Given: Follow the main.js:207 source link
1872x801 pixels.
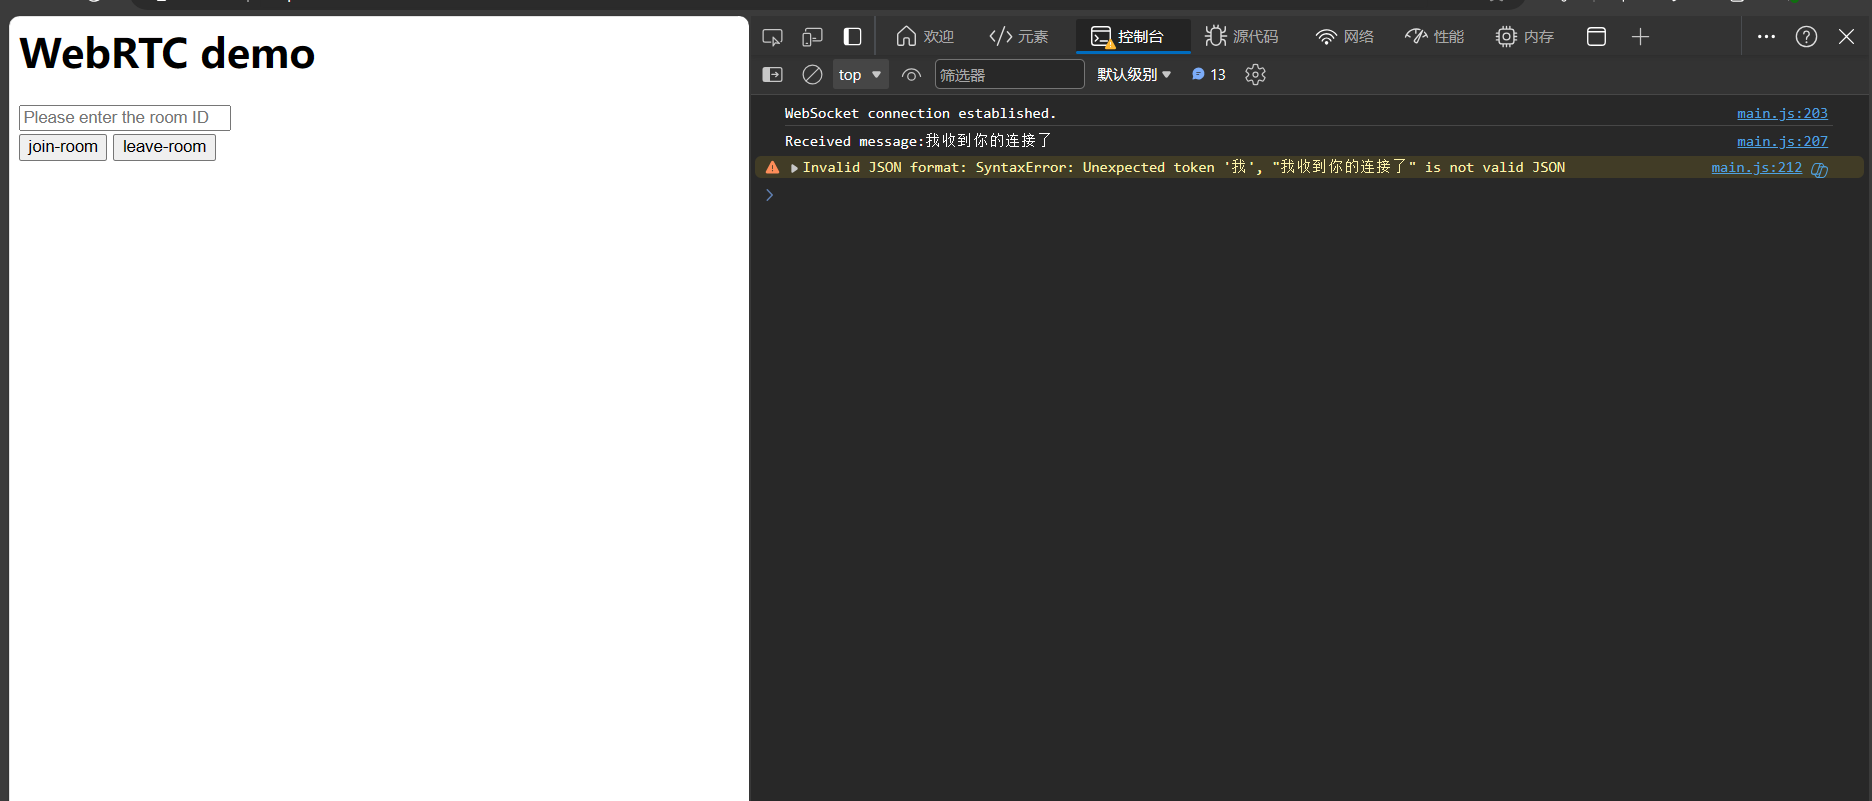Looking at the screenshot, I should 1782,142.
